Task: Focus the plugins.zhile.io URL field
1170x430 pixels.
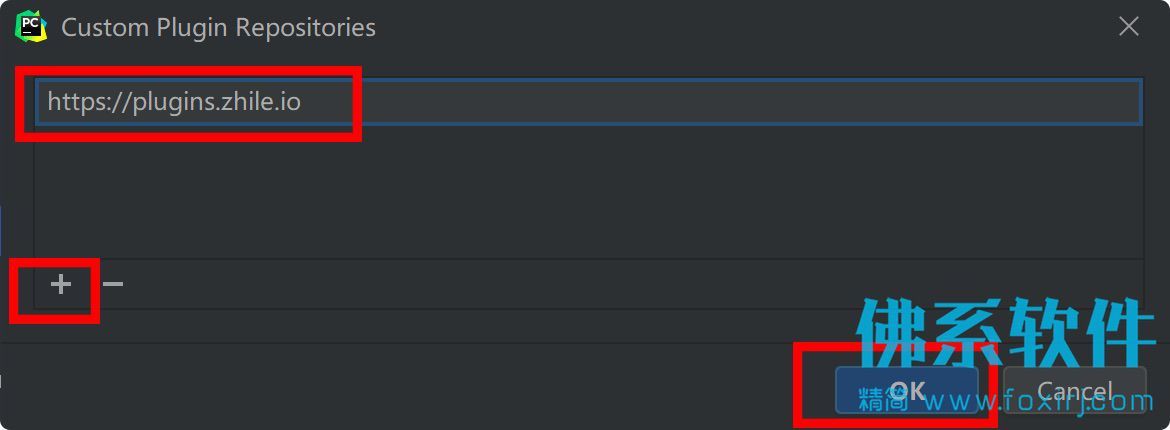Action: click(x=589, y=102)
